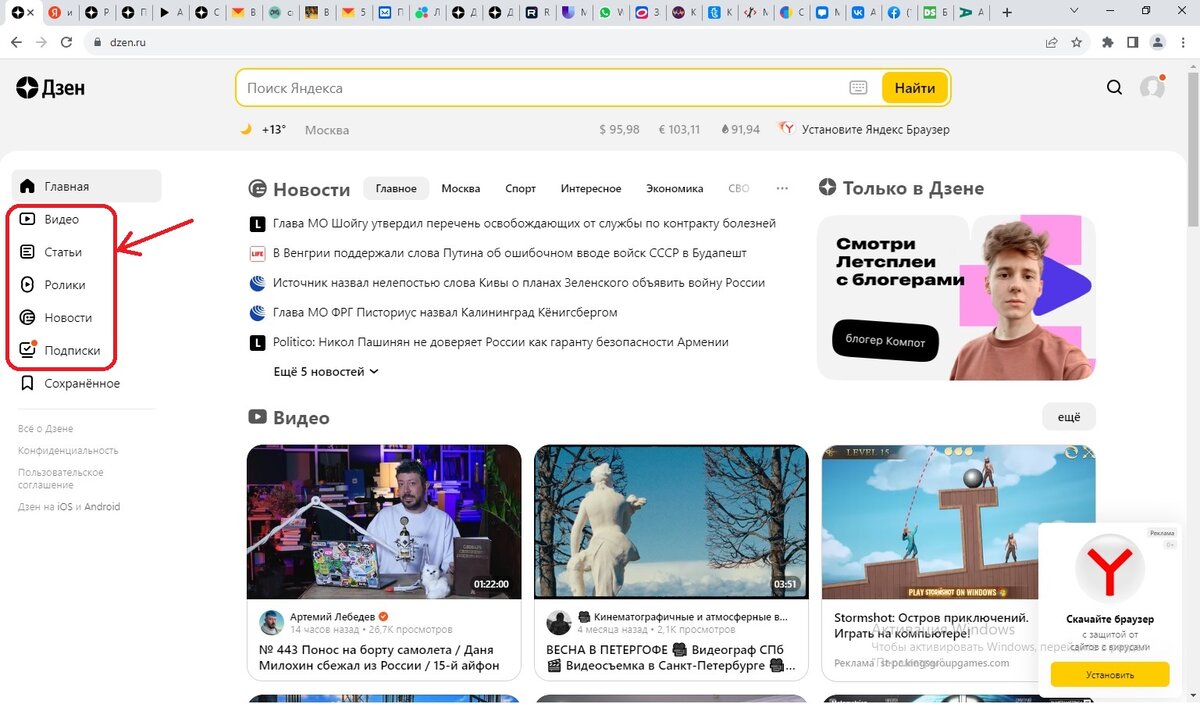Open the Ролики section
Screen dimensions: 1200x704
pos(62,284)
